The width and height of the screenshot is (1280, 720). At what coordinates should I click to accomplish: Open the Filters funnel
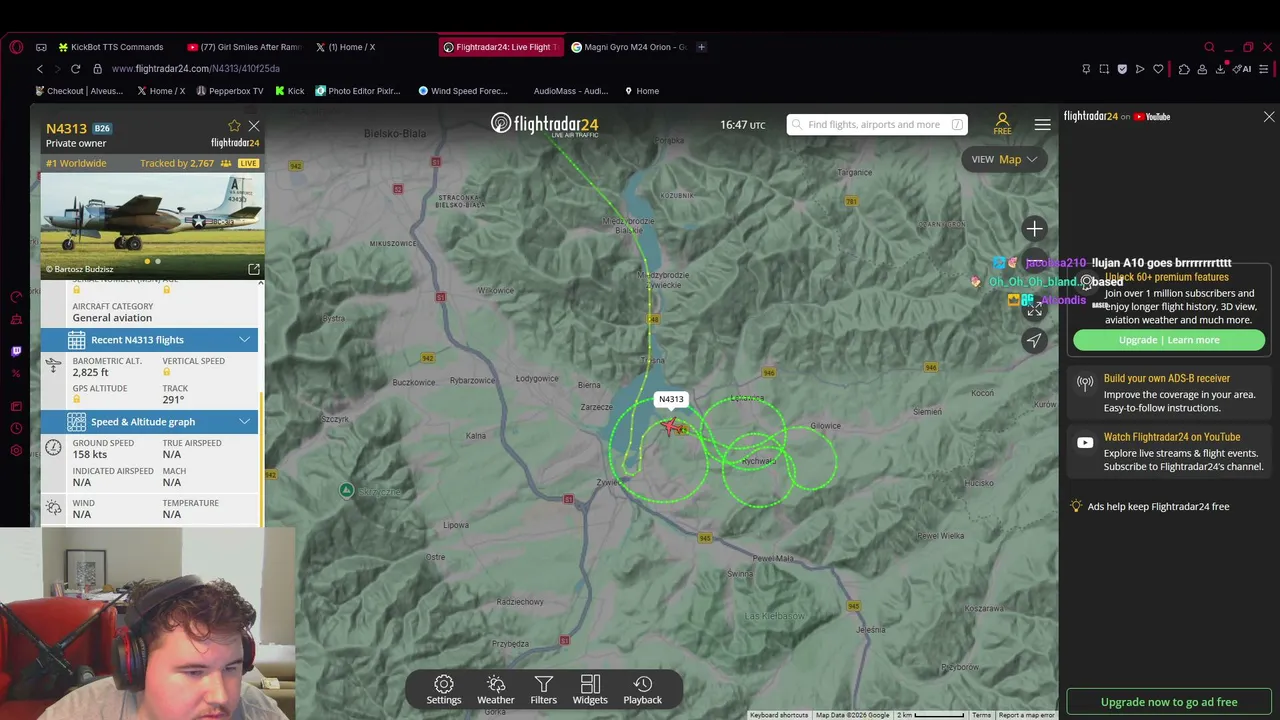(x=544, y=689)
